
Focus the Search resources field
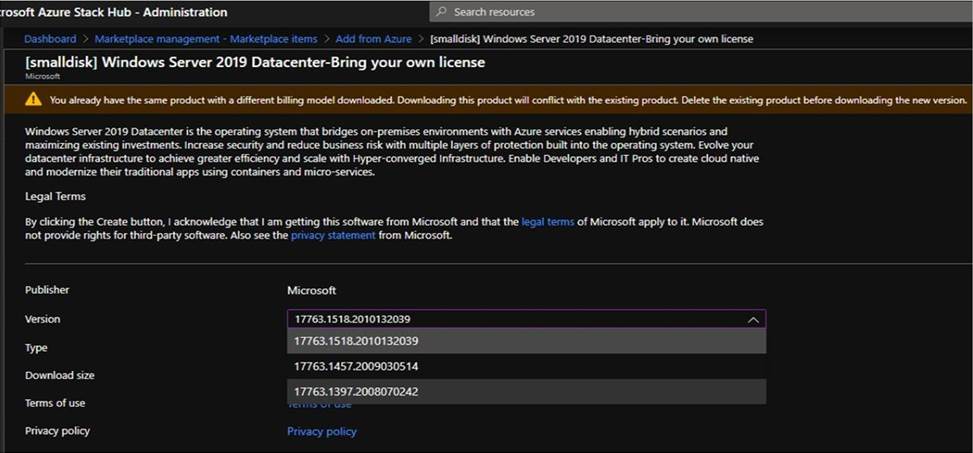pyautogui.click(x=701, y=12)
